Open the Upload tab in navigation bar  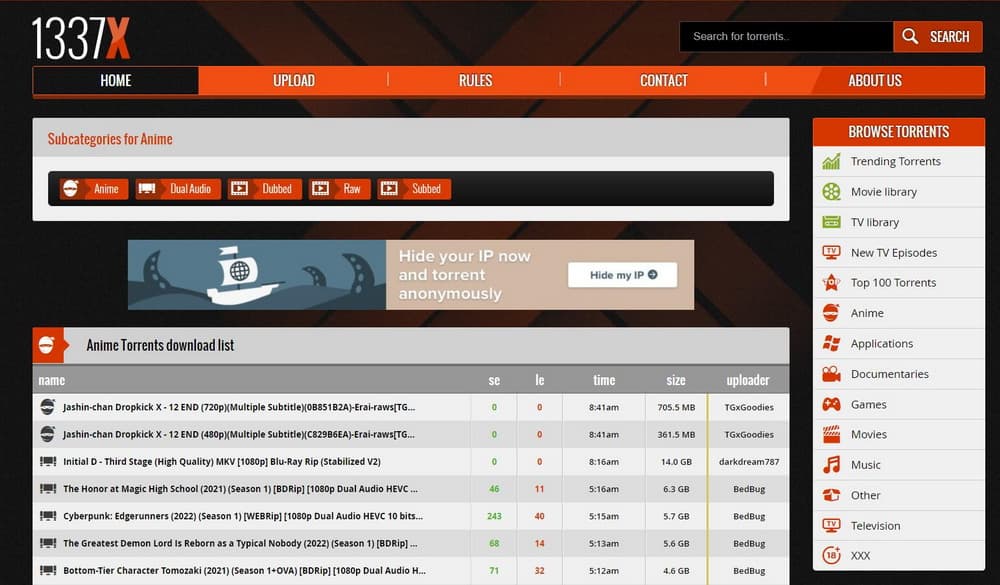tap(294, 81)
